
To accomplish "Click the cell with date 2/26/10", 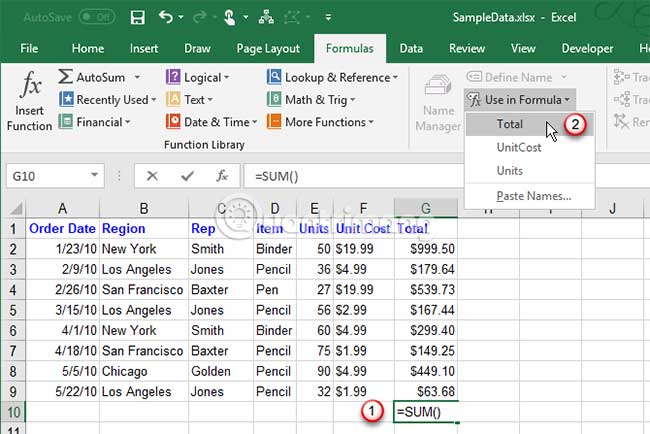I will tap(63, 289).
